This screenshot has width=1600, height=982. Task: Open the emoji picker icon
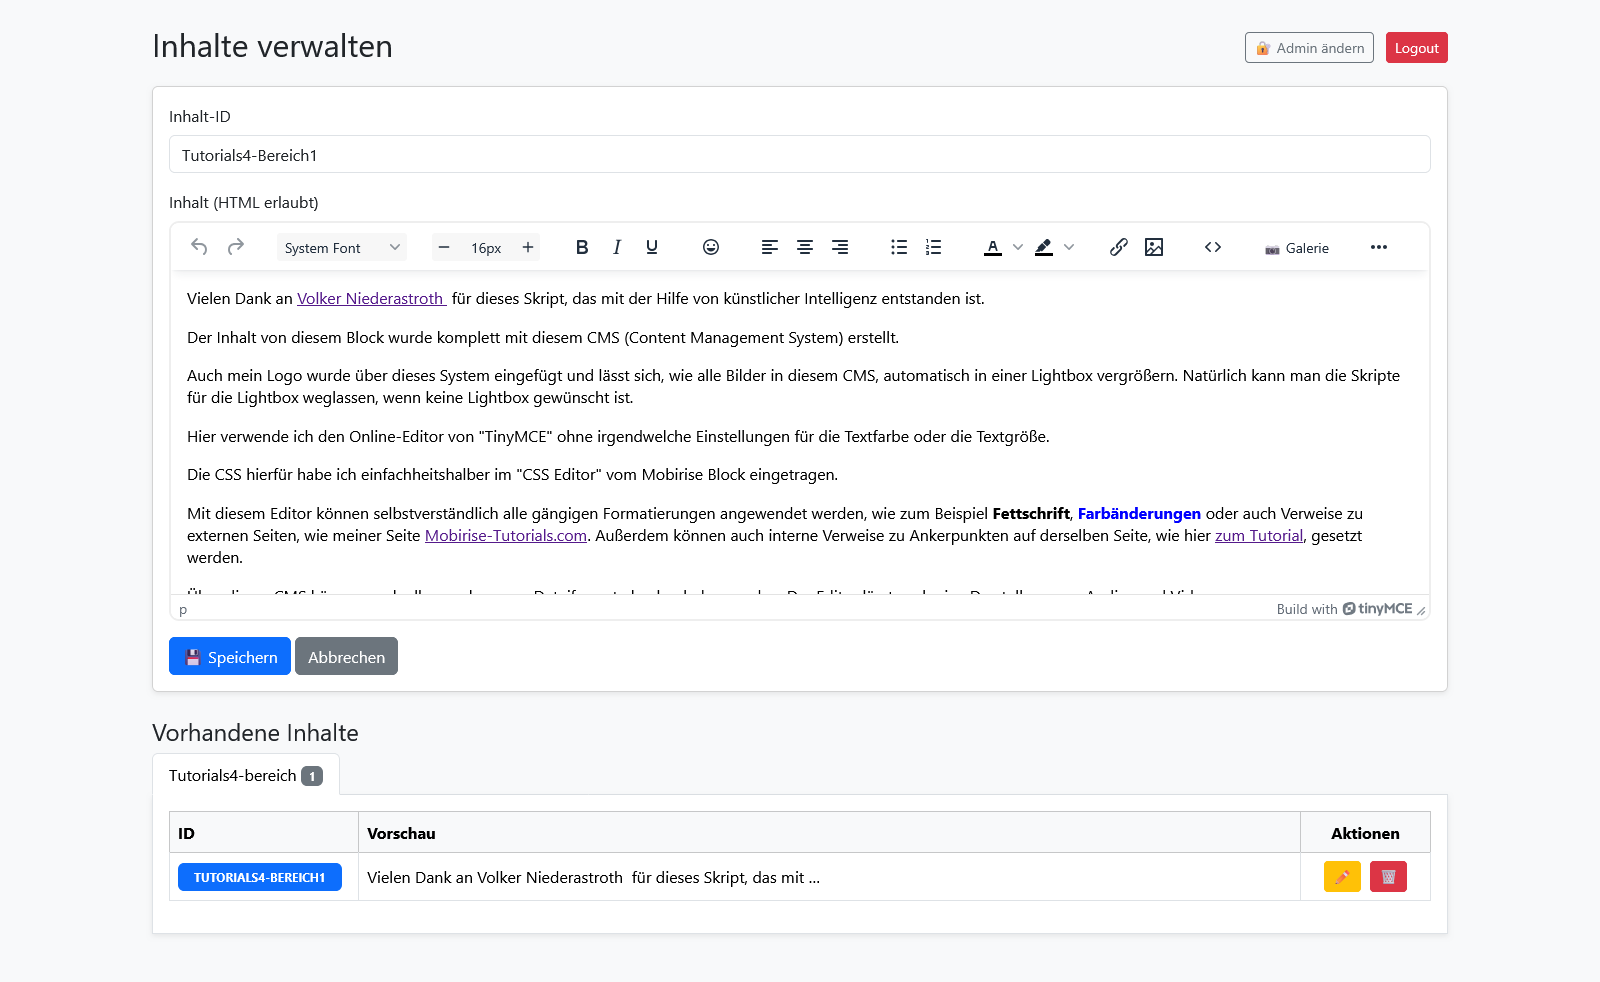tap(711, 247)
